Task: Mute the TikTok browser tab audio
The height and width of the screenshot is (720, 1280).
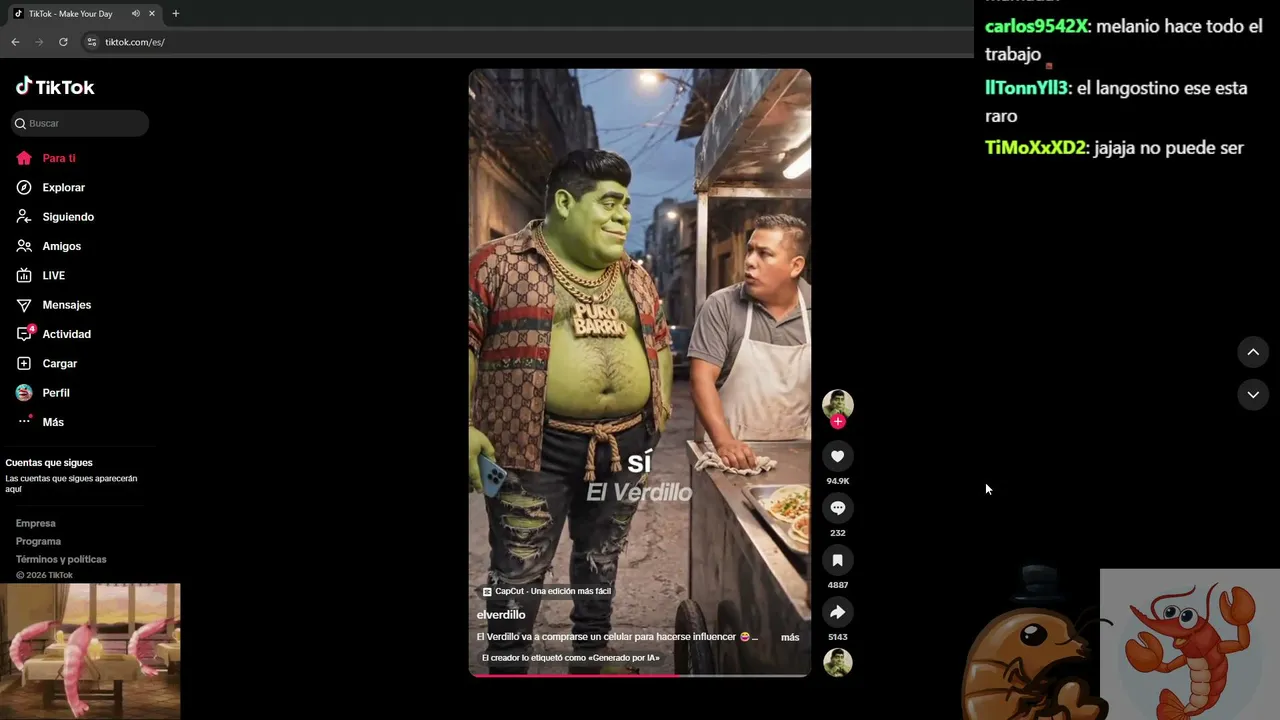Action: [136, 14]
